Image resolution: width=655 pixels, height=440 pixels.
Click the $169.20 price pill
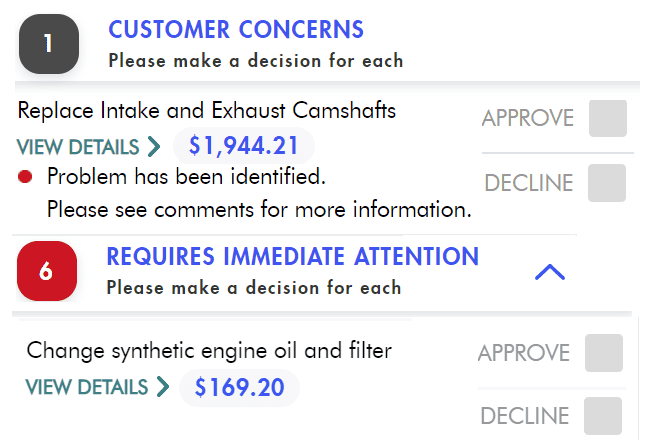(239, 387)
